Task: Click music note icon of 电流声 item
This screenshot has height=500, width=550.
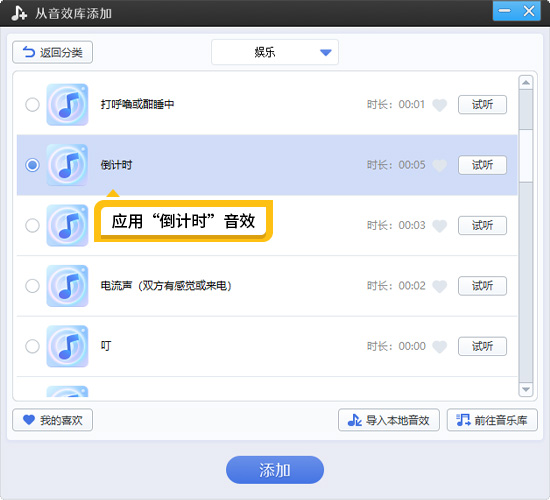Action: [67, 286]
